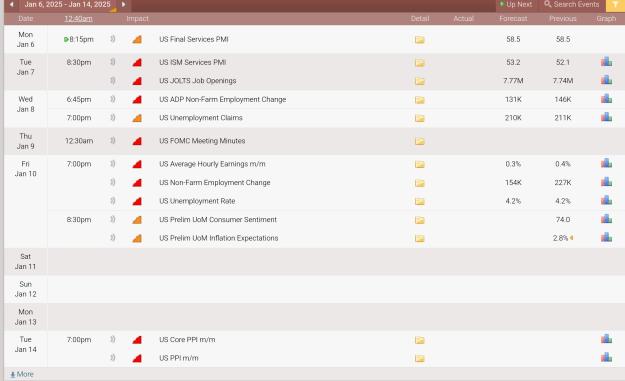This screenshot has width=625, height=381.
Task: Open detail folder for US Unemployment Rate
Action: [420, 201]
